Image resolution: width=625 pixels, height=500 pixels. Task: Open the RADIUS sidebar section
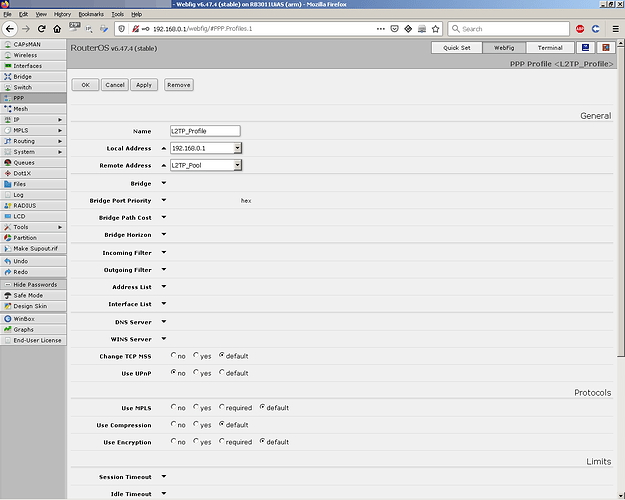click(x=33, y=206)
